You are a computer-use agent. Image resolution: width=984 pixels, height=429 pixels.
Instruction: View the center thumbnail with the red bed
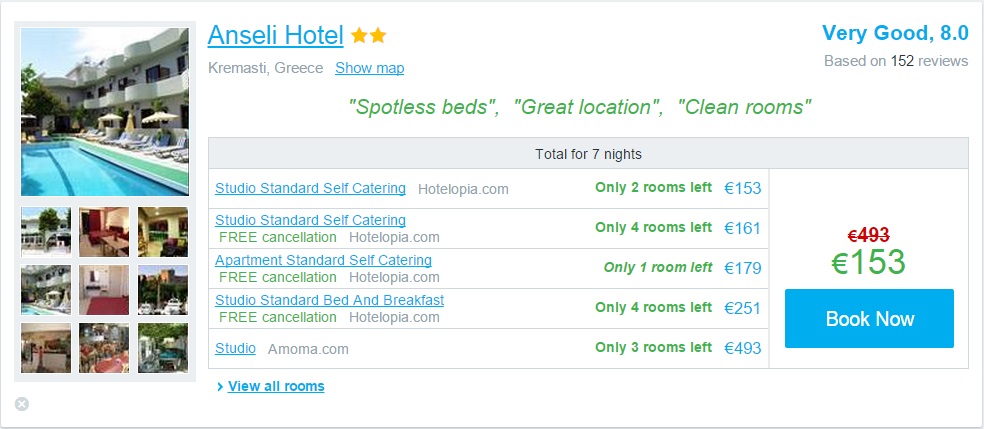coord(104,290)
